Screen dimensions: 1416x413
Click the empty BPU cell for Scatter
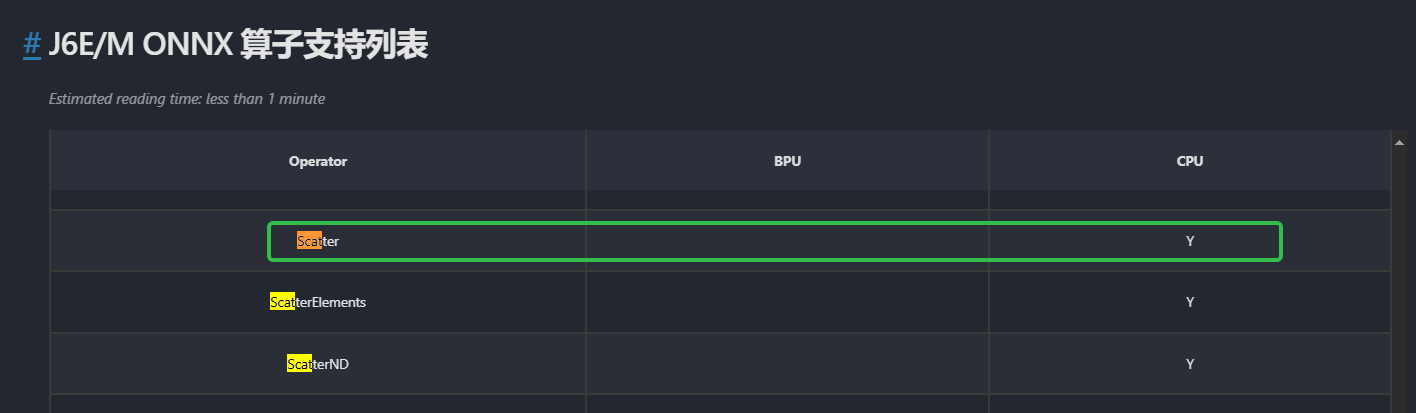click(x=787, y=241)
